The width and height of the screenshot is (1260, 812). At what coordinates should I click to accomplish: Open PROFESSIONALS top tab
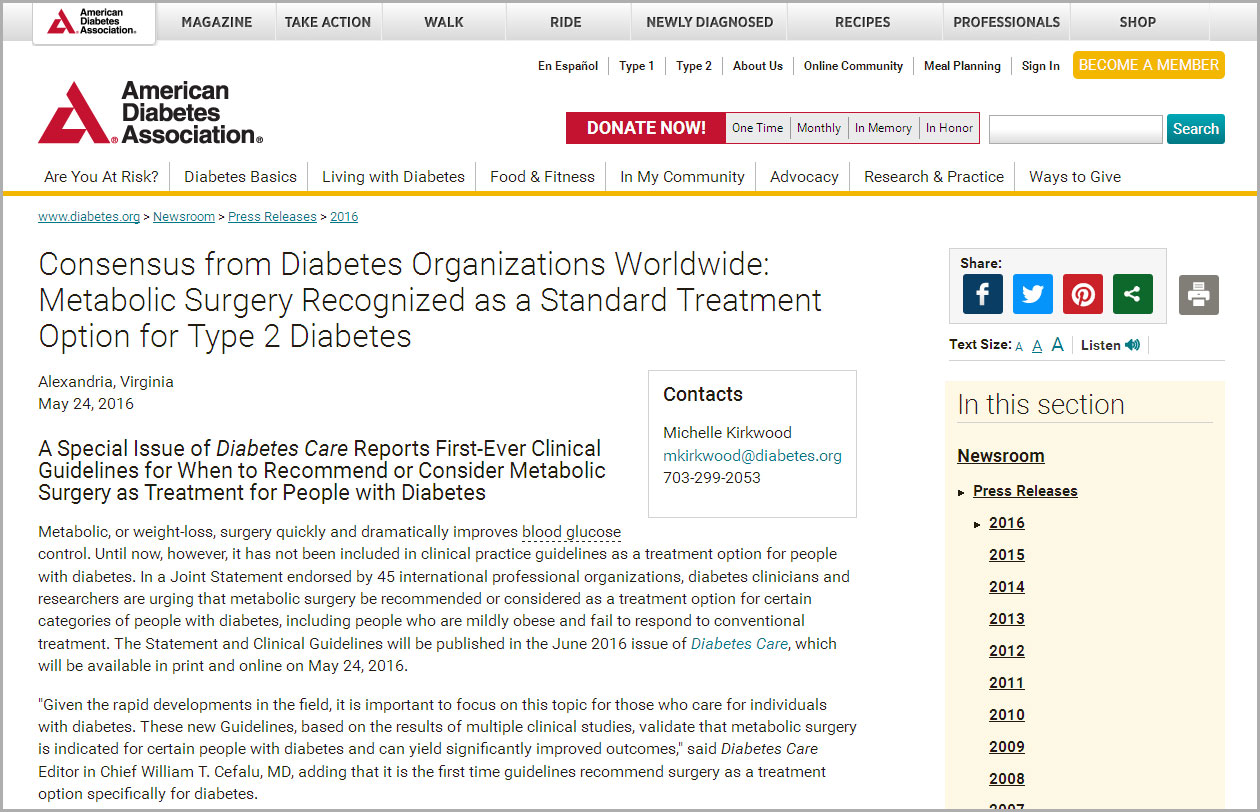(1006, 22)
